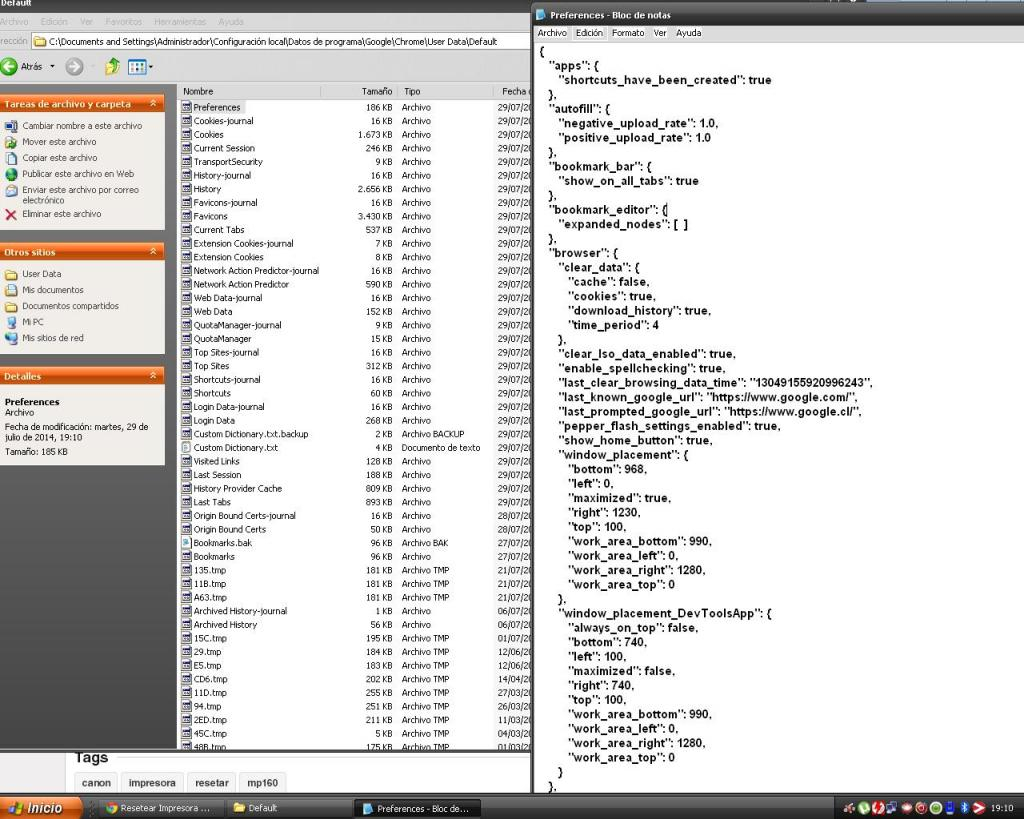Sort files by the Tamaño column header
1024x819 pixels.
pos(376,91)
